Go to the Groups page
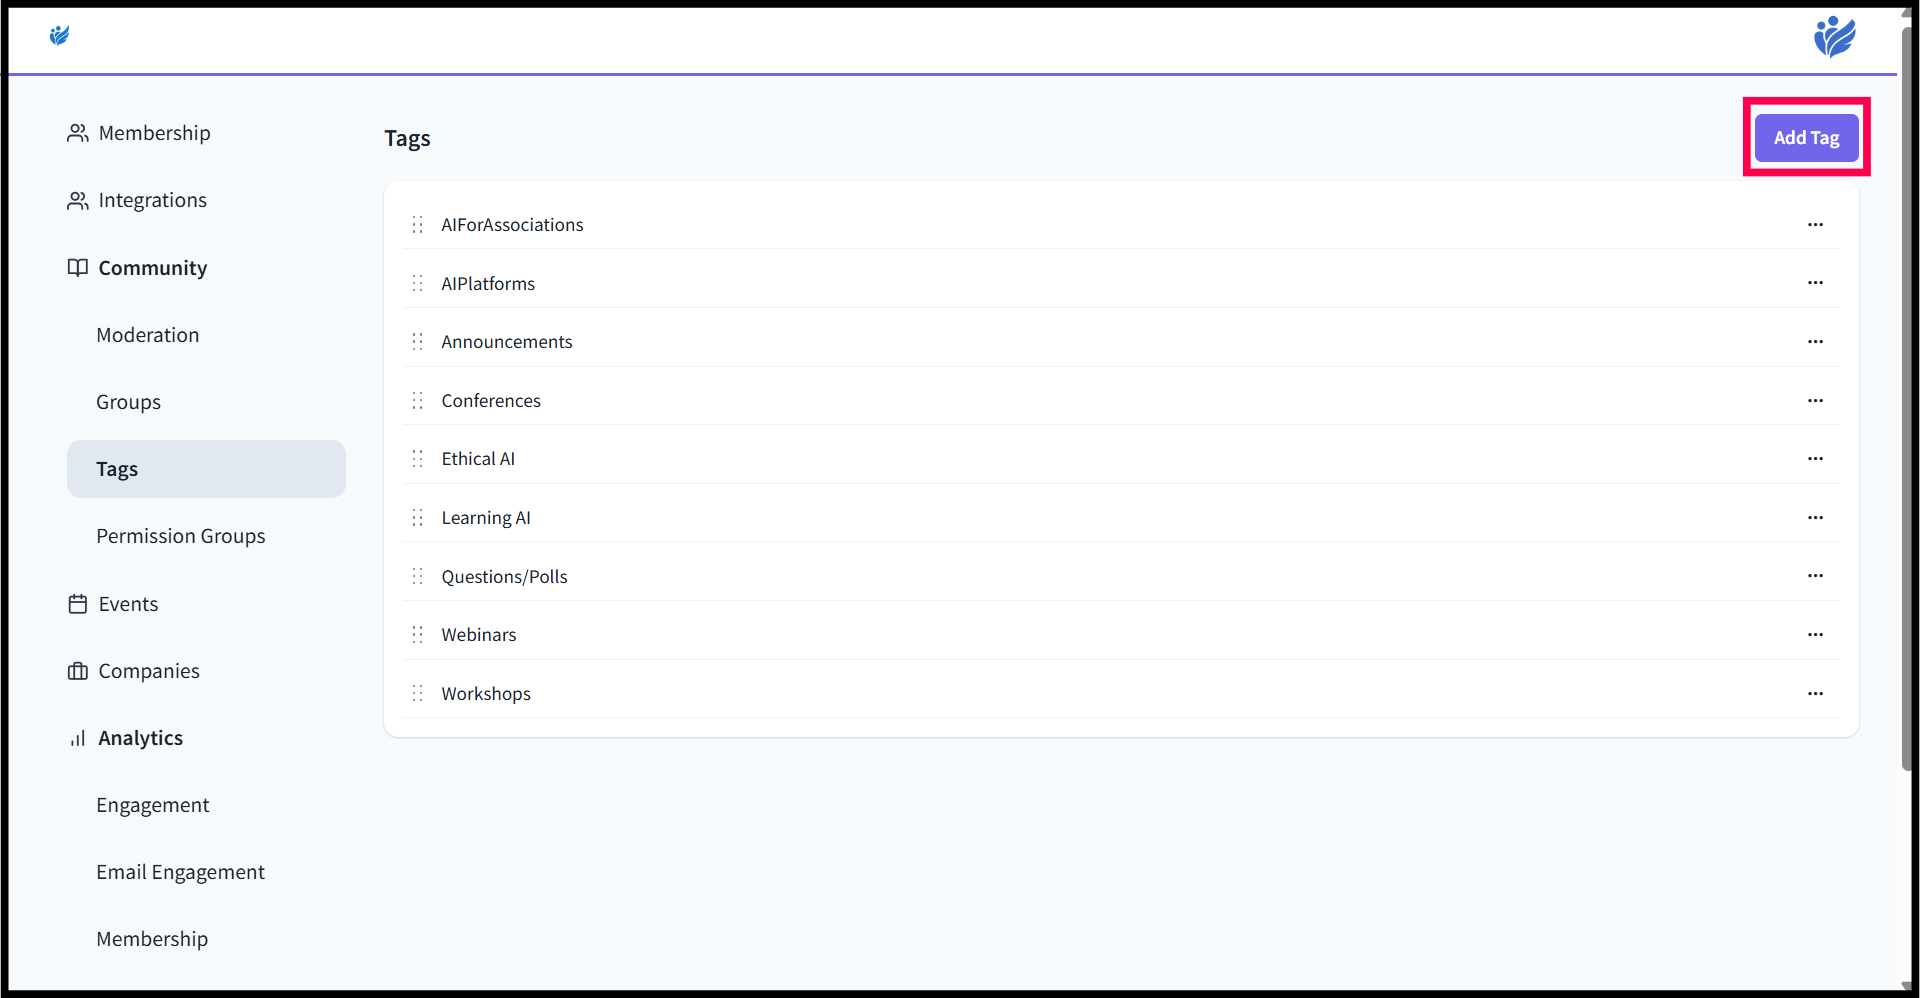1920x998 pixels. click(x=128, y=402)
